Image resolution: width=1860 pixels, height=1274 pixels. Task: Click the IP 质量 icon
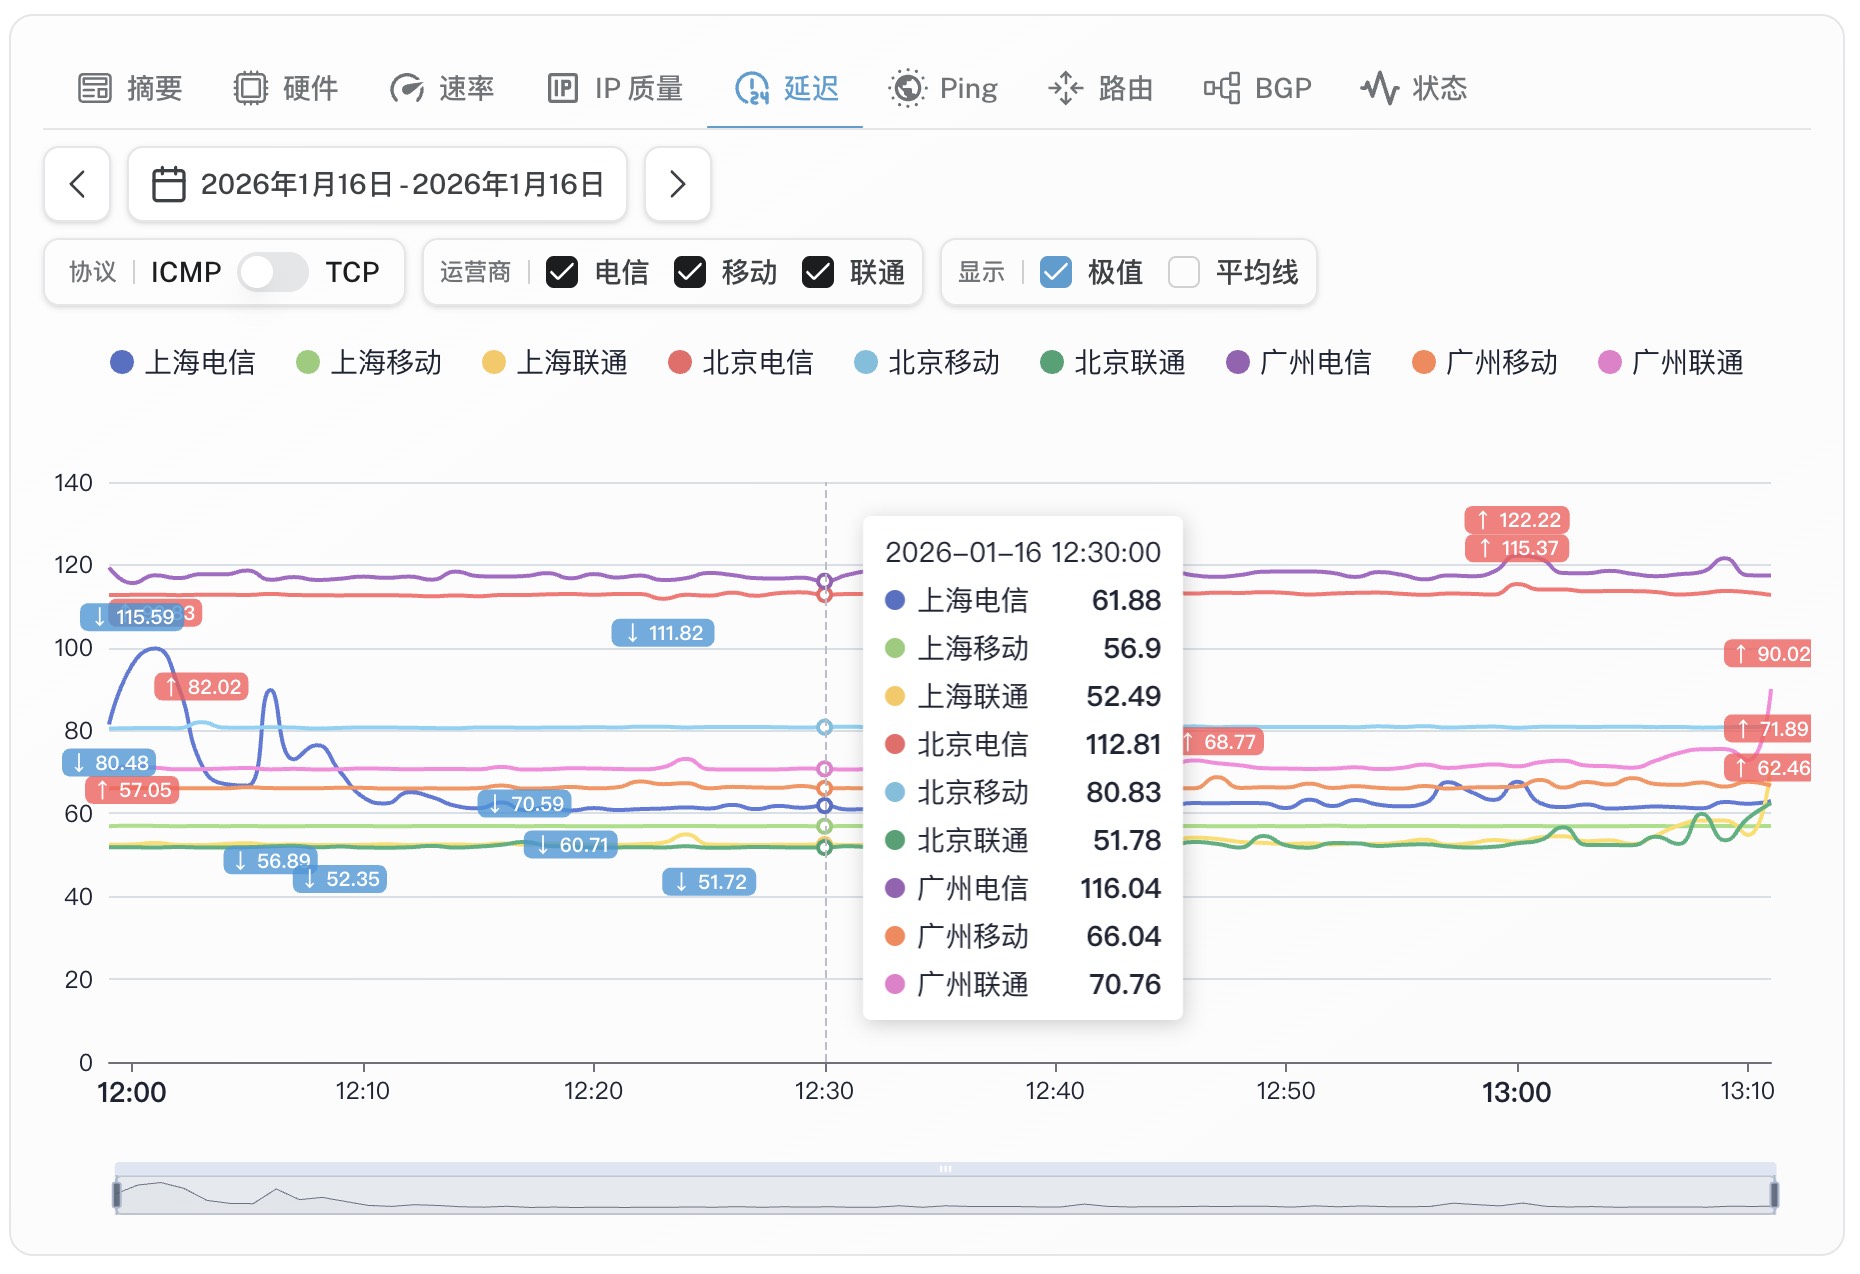coord(563,89)
